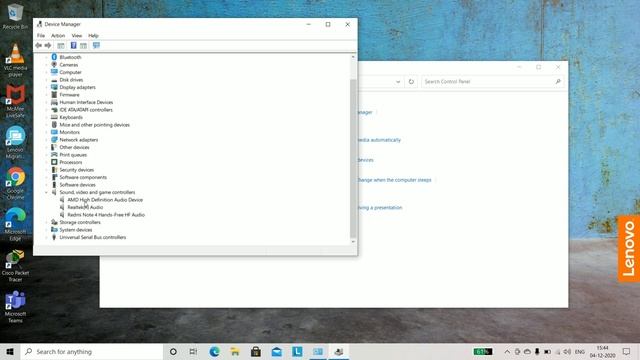Select the Microsoft Teams desktop icon

pyautogui.click(x=16, y=307)
